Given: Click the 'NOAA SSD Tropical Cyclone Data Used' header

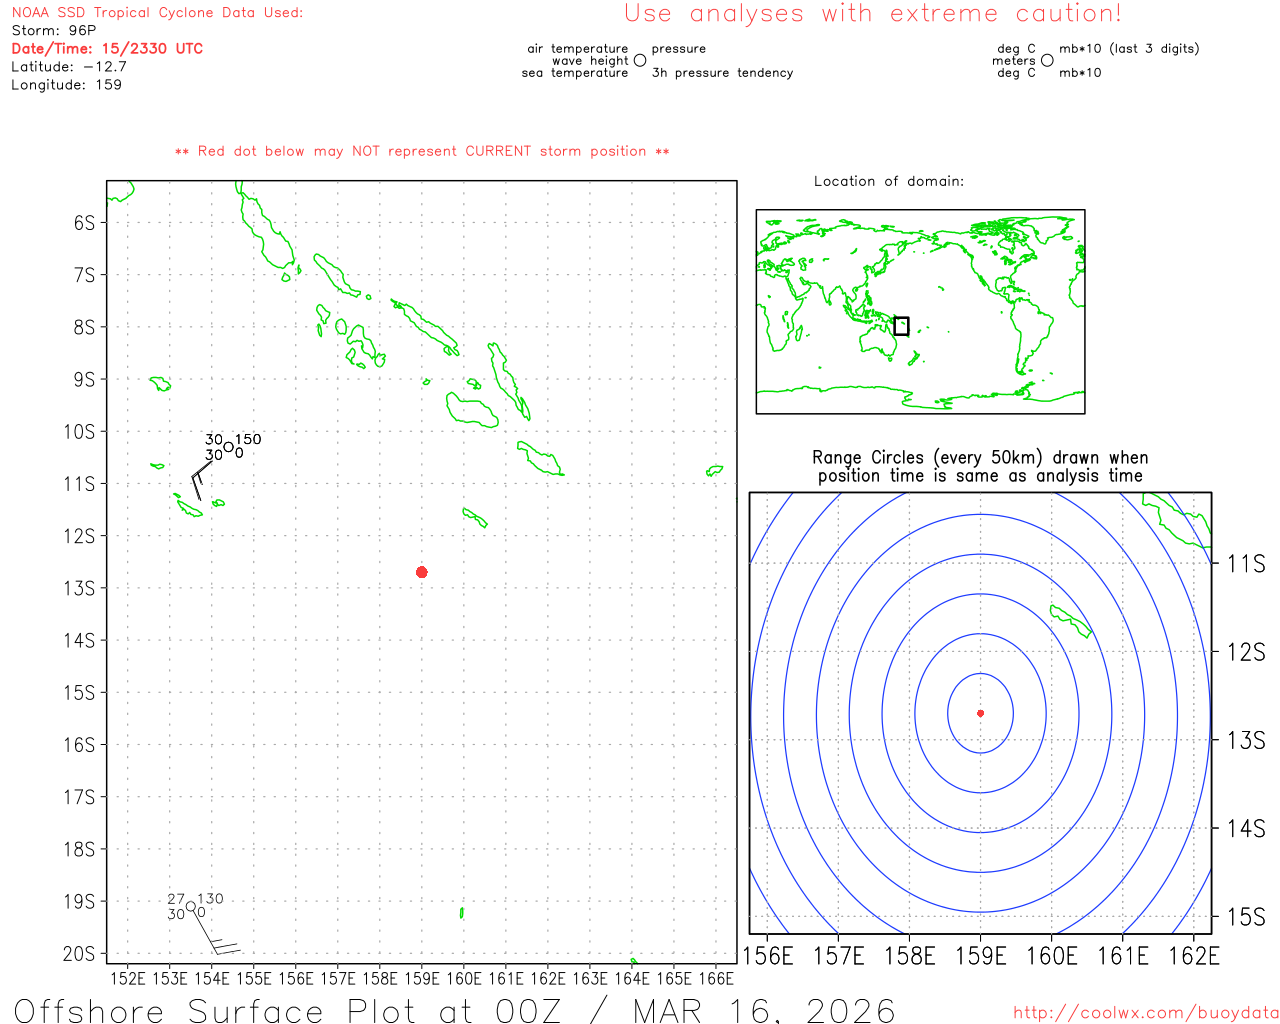Looking at the screenshot, I should point(157,13).
